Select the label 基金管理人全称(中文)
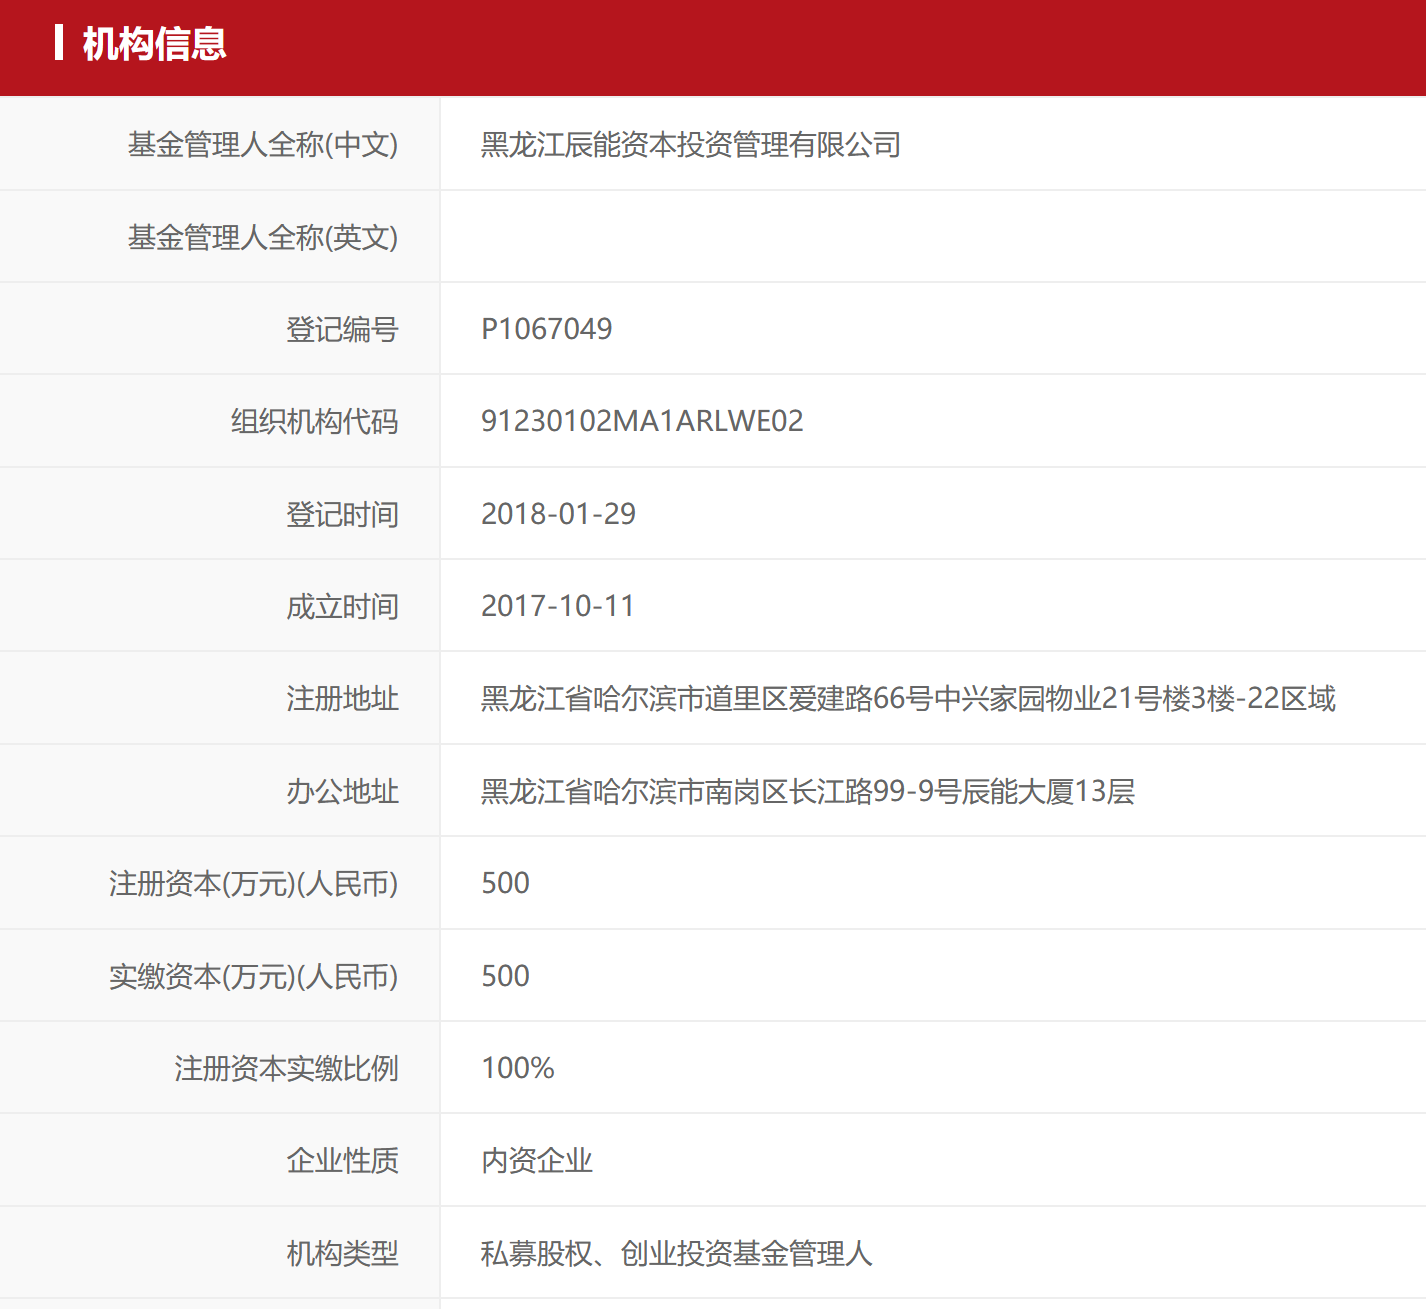 (x=263, y=145)
